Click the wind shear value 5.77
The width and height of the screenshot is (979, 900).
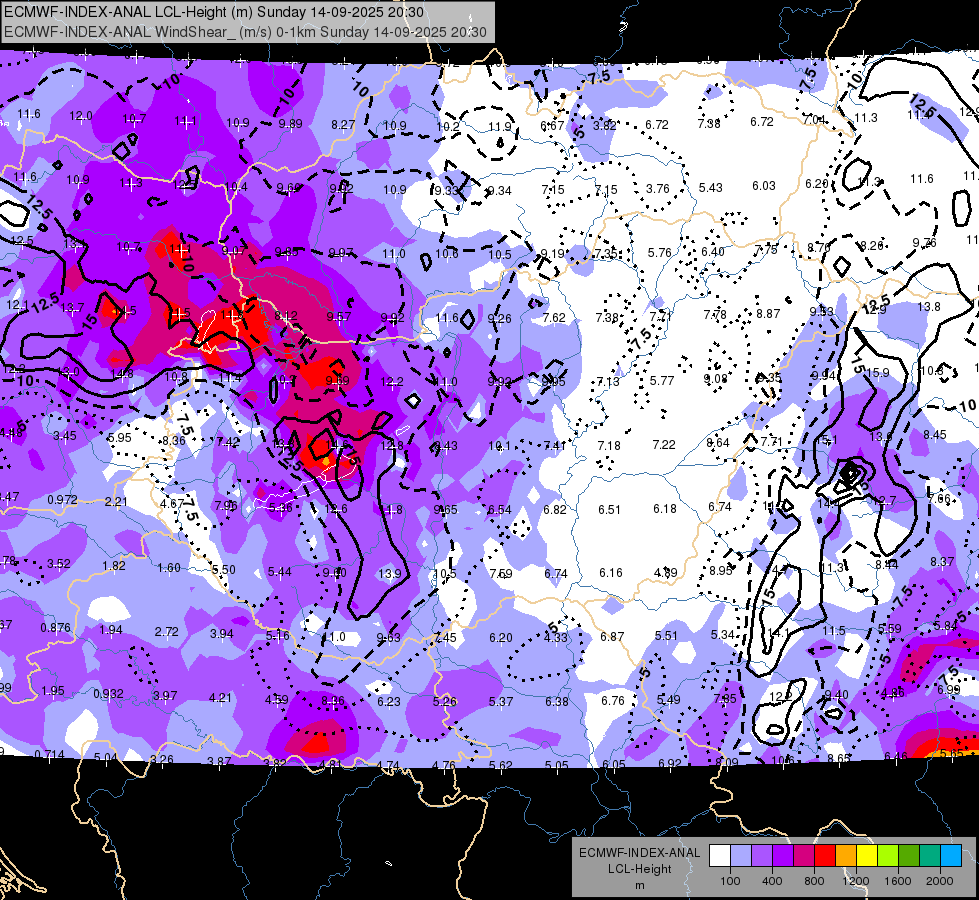pos(662,380)
